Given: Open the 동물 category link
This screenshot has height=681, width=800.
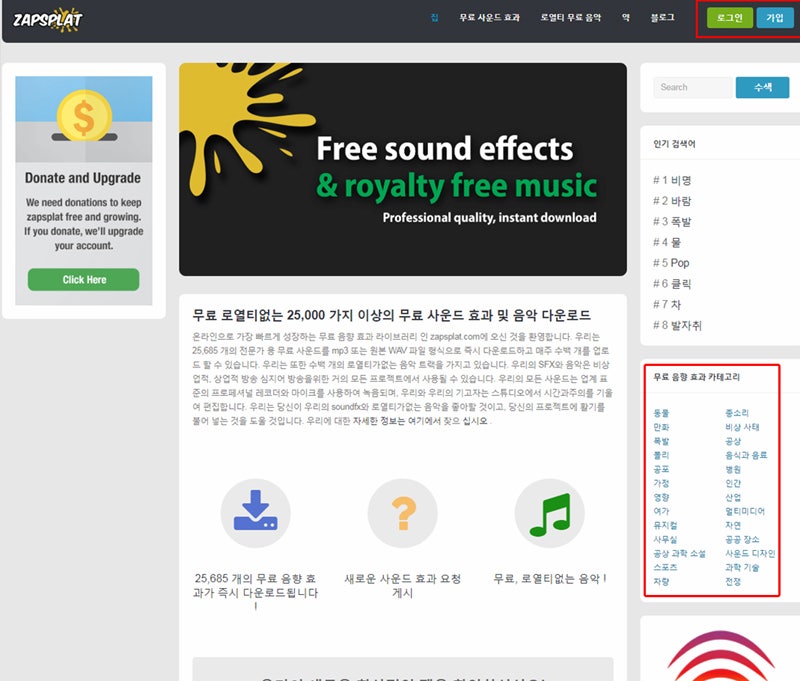Looking at the screenshot, I should pyautogui.click(x=661, y=413).
